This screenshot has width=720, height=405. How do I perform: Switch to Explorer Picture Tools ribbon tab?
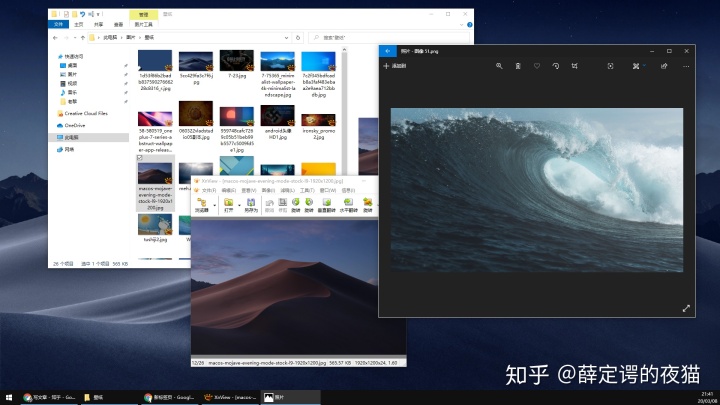click(x=144, y=24)
